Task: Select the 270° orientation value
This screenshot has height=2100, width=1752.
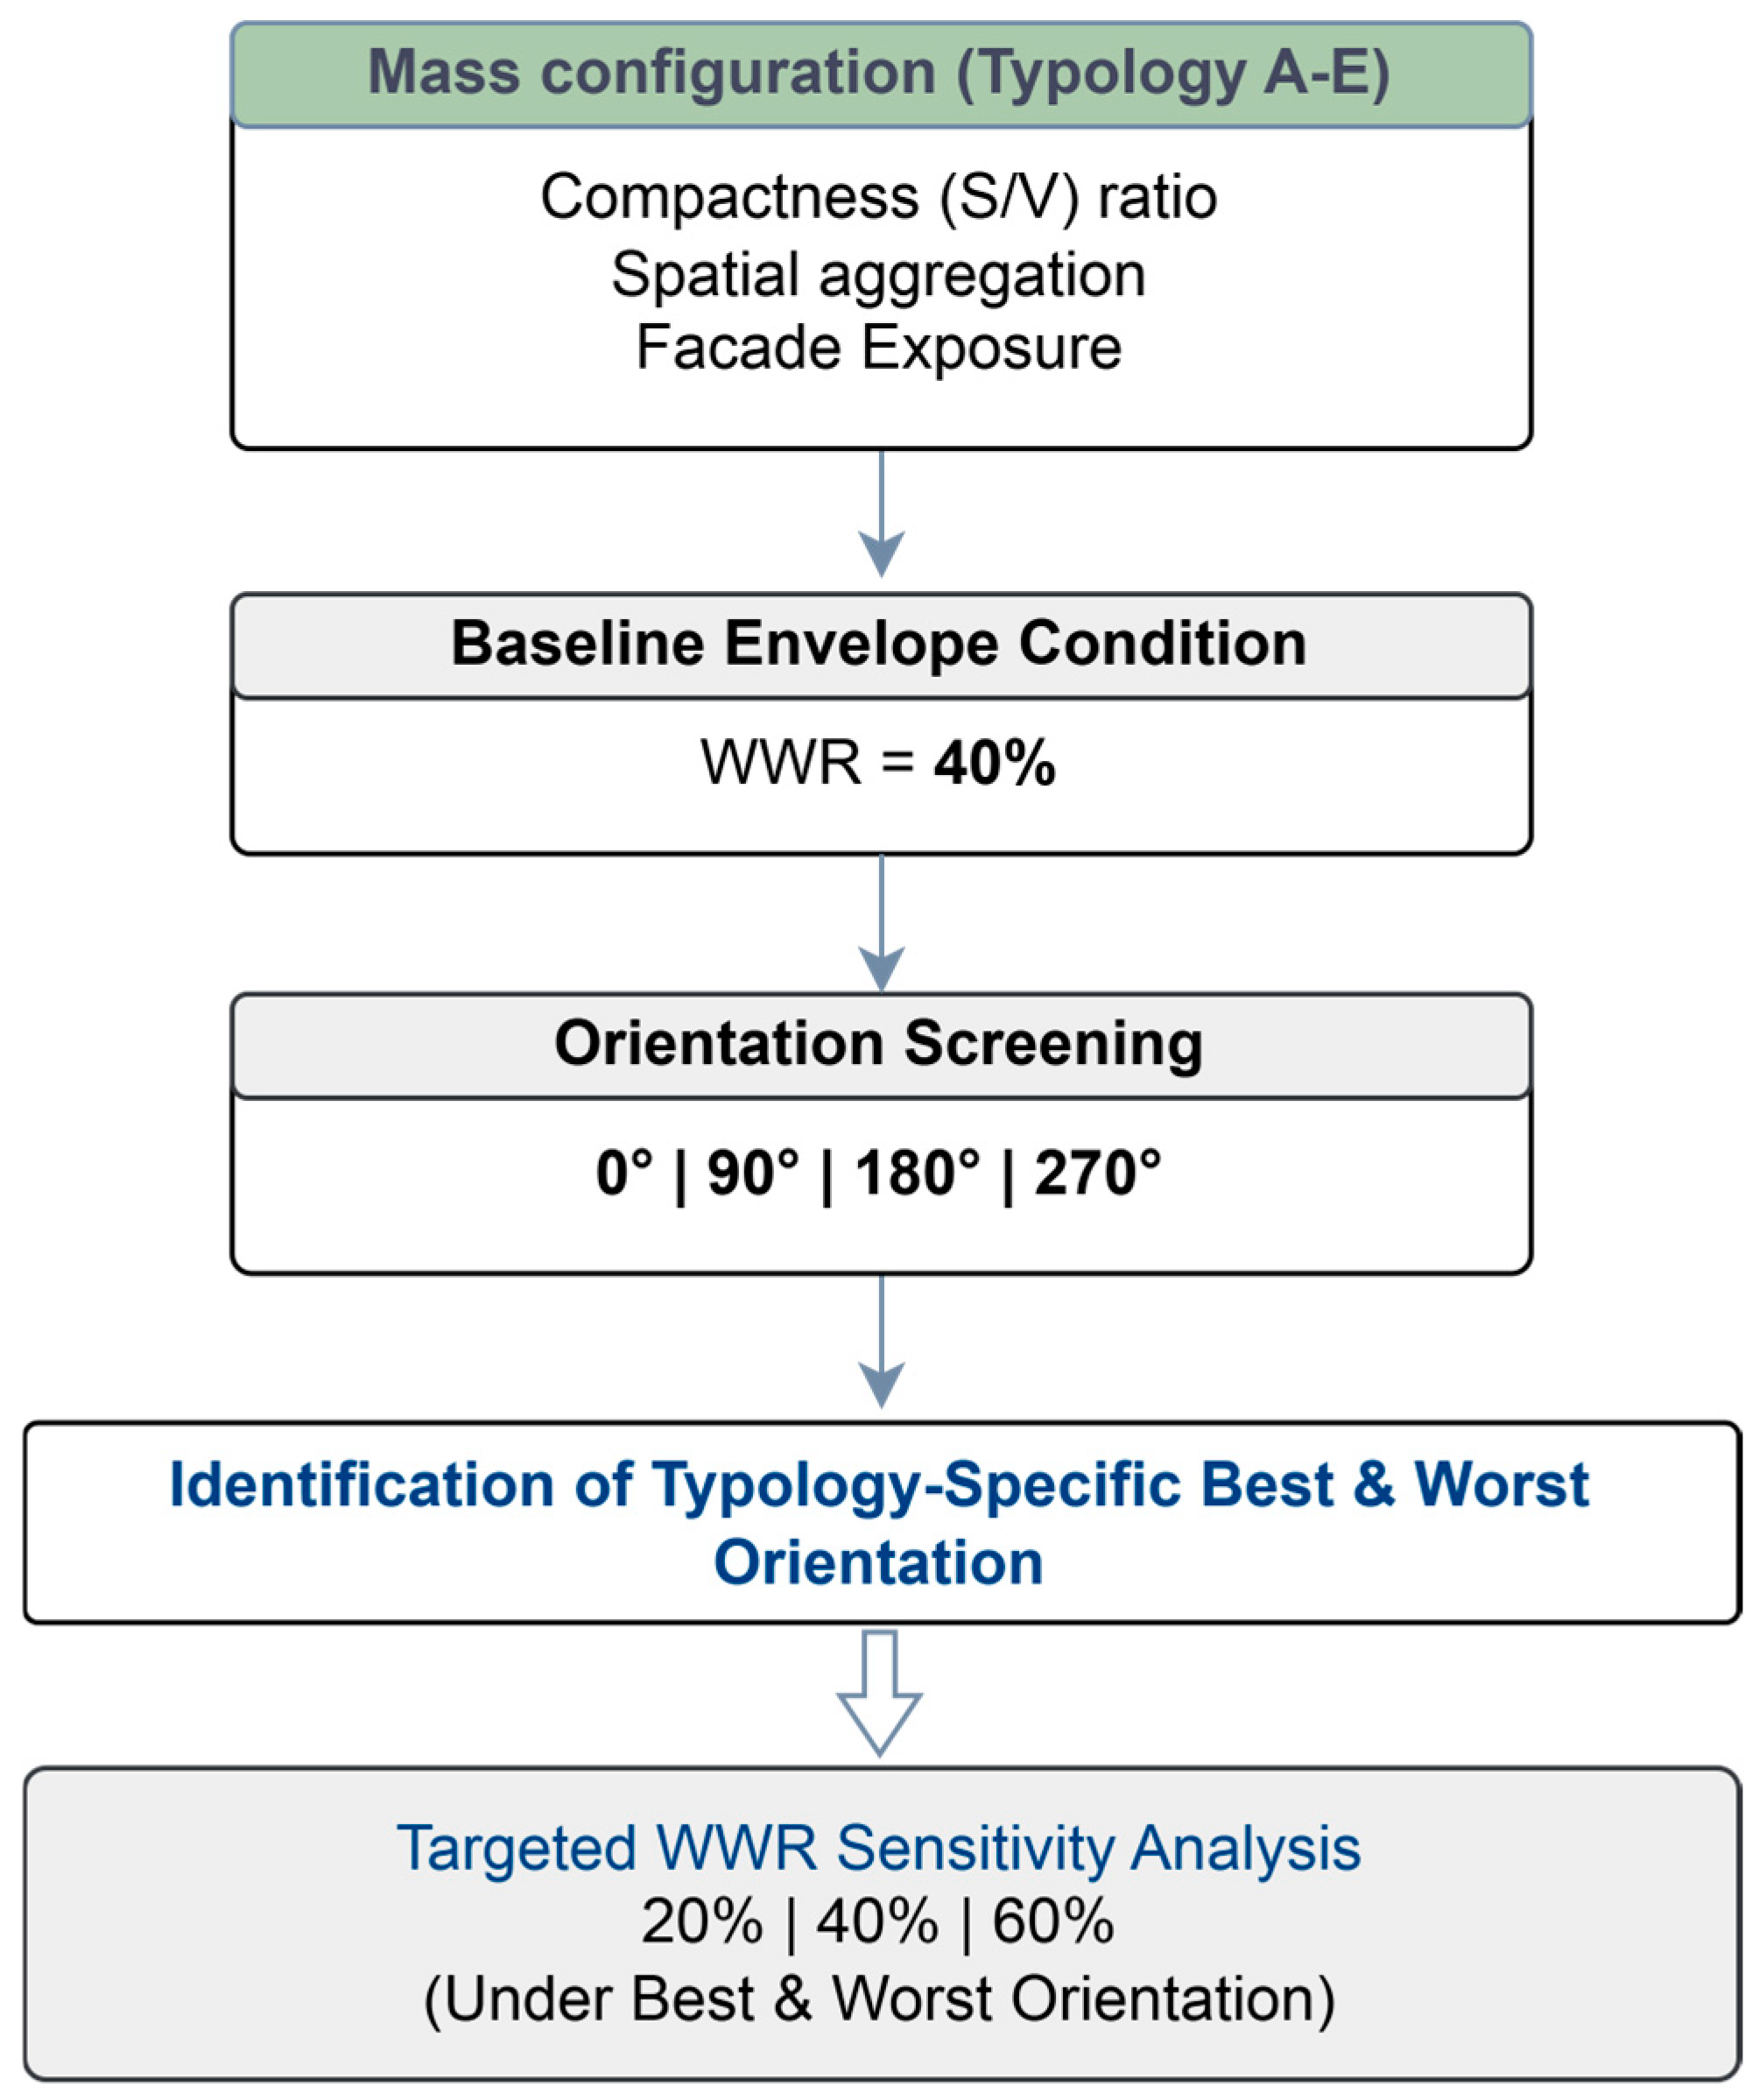Action: pos(1097,1173)
